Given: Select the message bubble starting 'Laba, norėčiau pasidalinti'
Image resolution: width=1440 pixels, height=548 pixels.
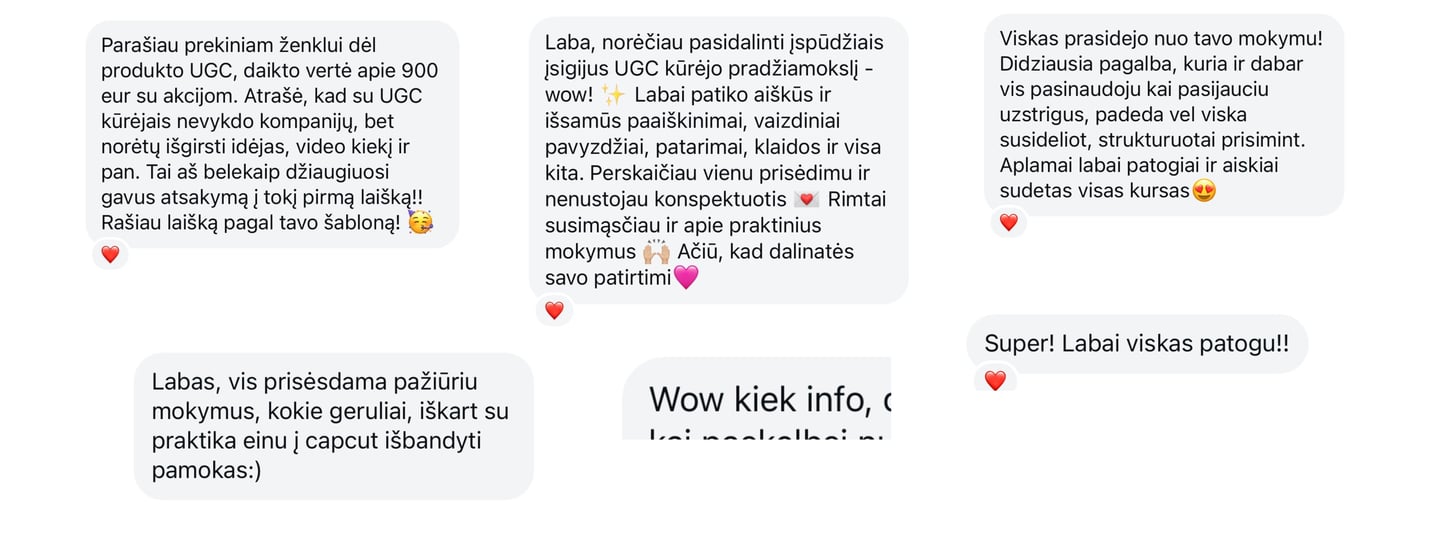Looking at the screenshot, I should click(718, 160).
